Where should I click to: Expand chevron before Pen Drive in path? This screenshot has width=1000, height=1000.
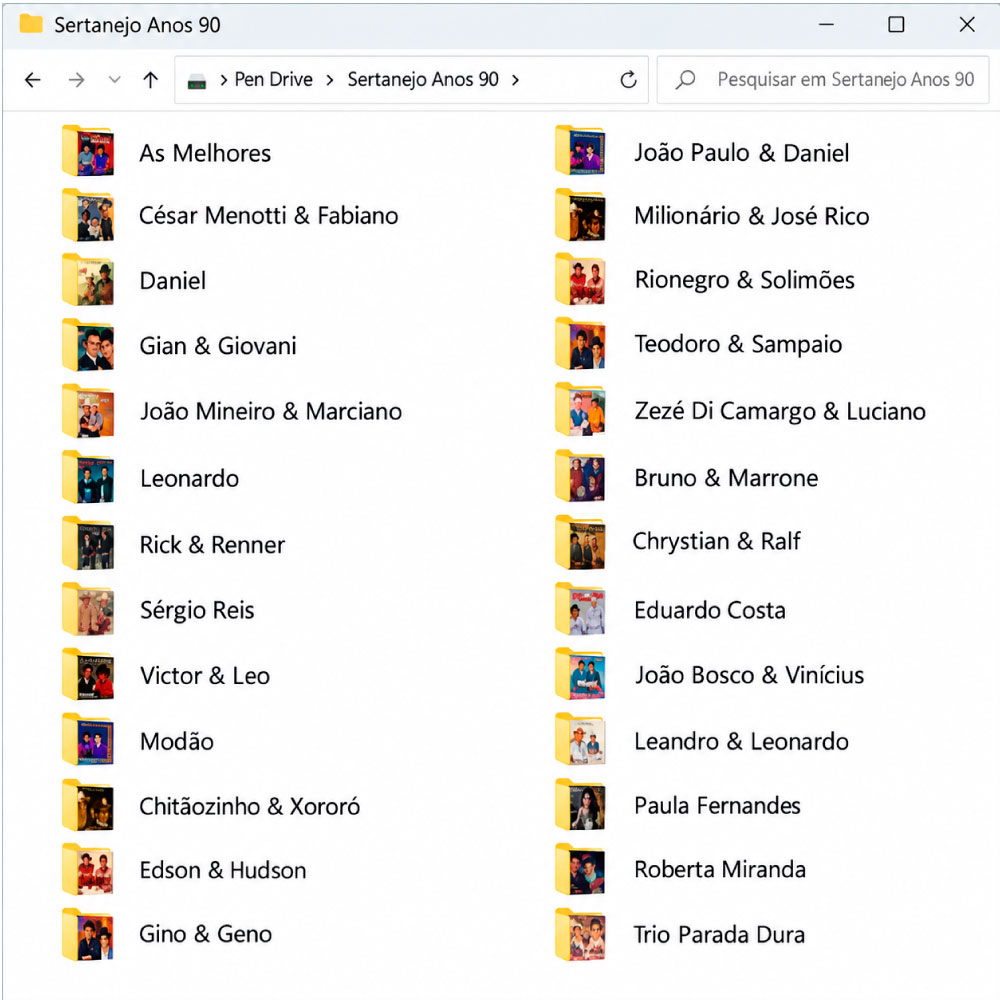pyautogui.click(x=224, y=80)
